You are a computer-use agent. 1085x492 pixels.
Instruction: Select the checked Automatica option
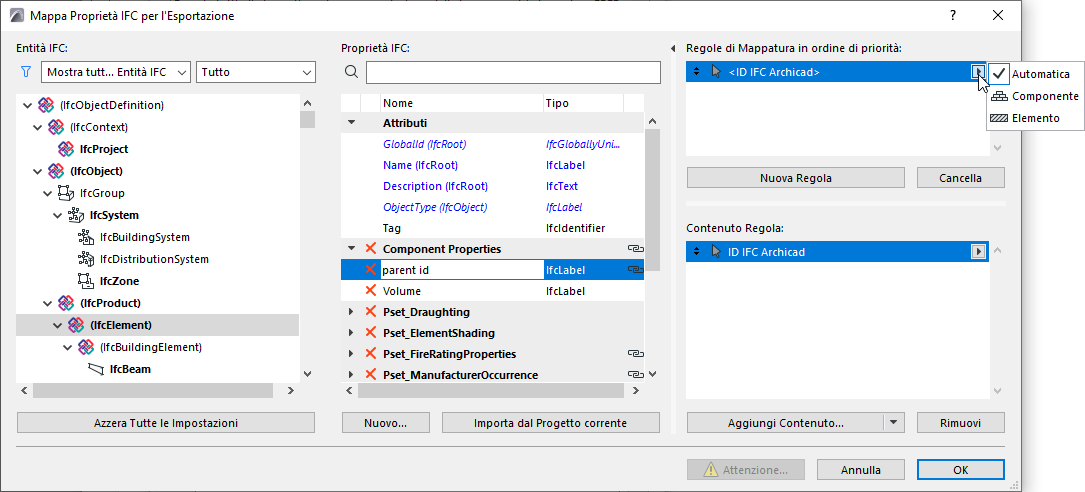point(1039,74)
